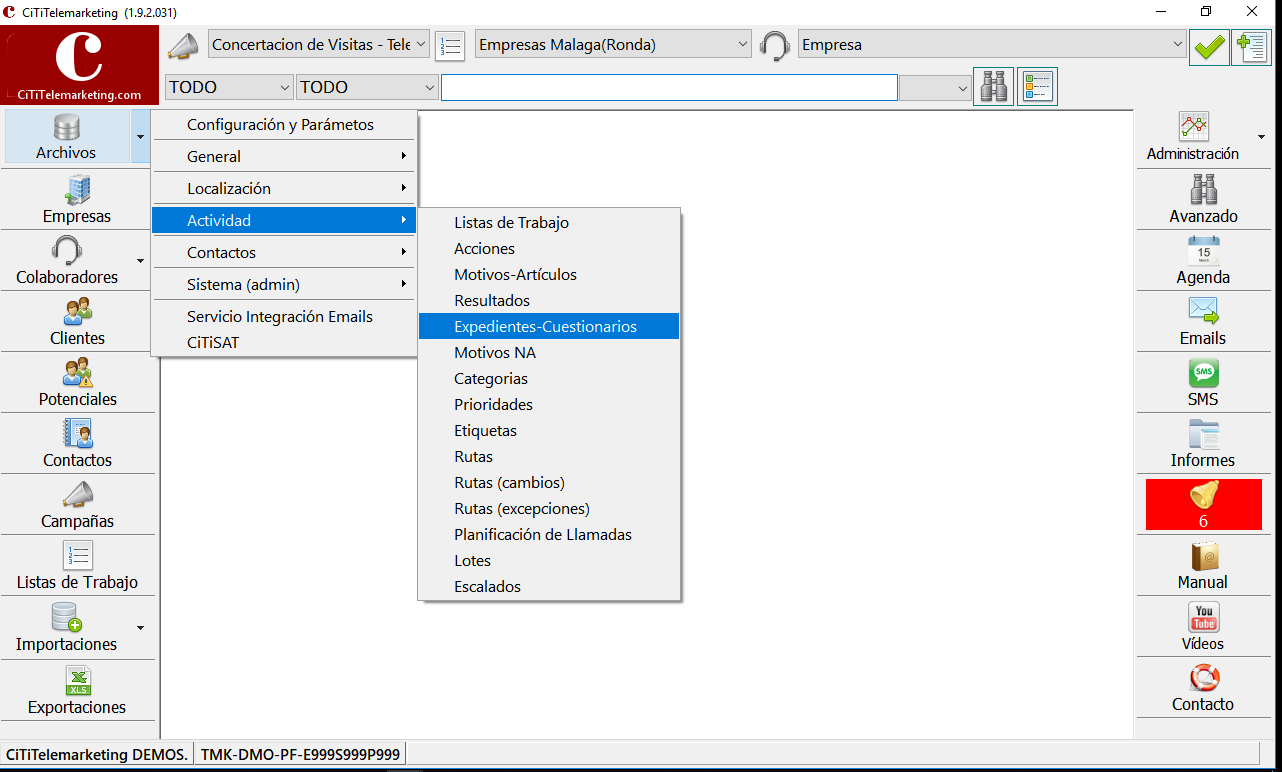Click the green checkmark button
This screenshot has height=772, width=1282.
[1209, 47]
